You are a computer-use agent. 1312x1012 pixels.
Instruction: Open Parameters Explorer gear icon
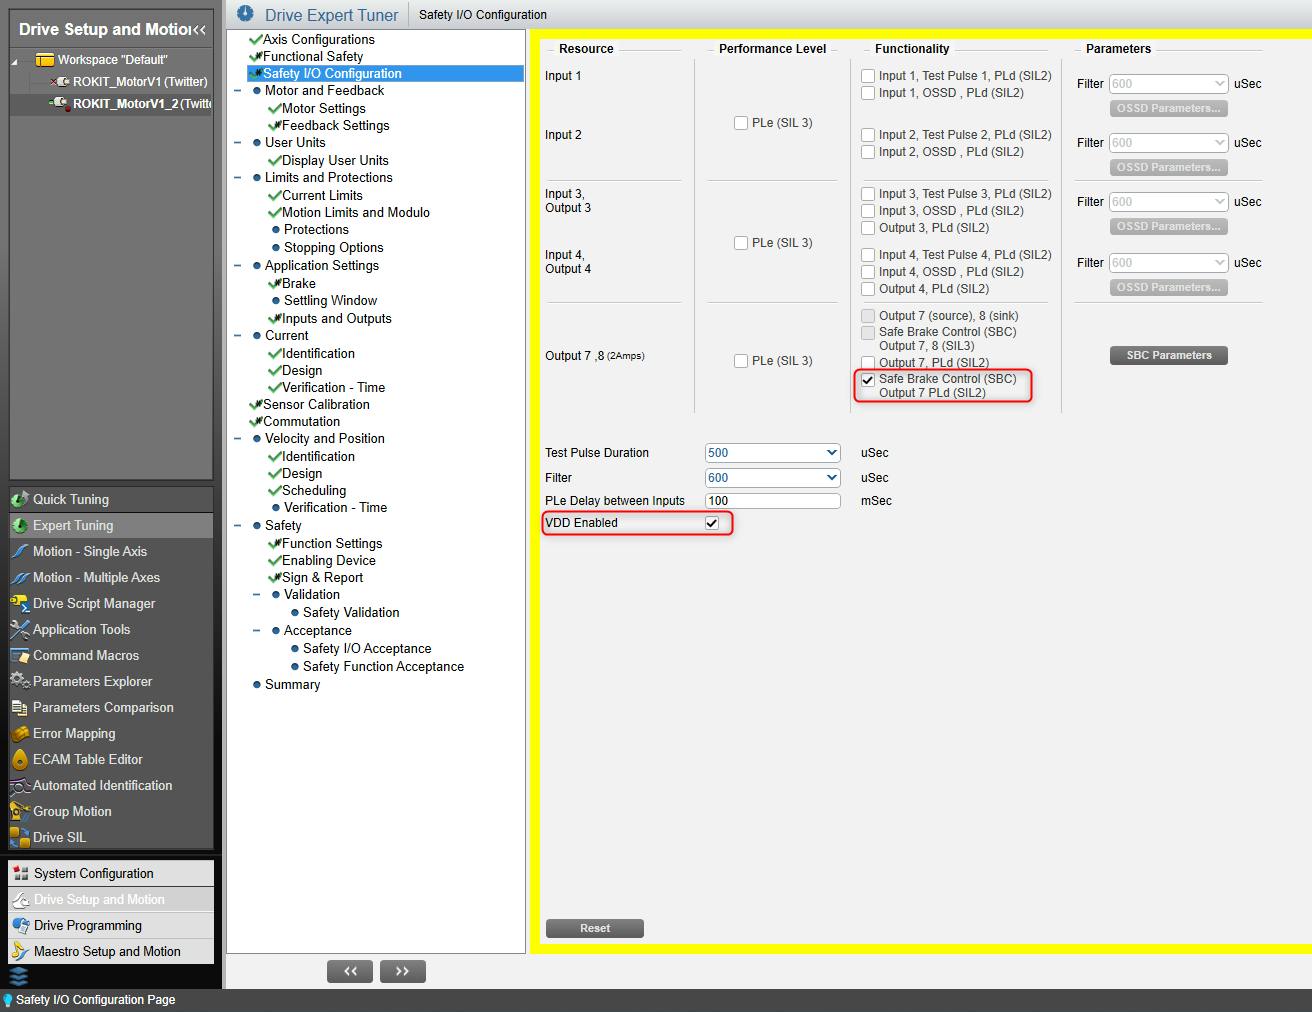(x=19, y=681)
